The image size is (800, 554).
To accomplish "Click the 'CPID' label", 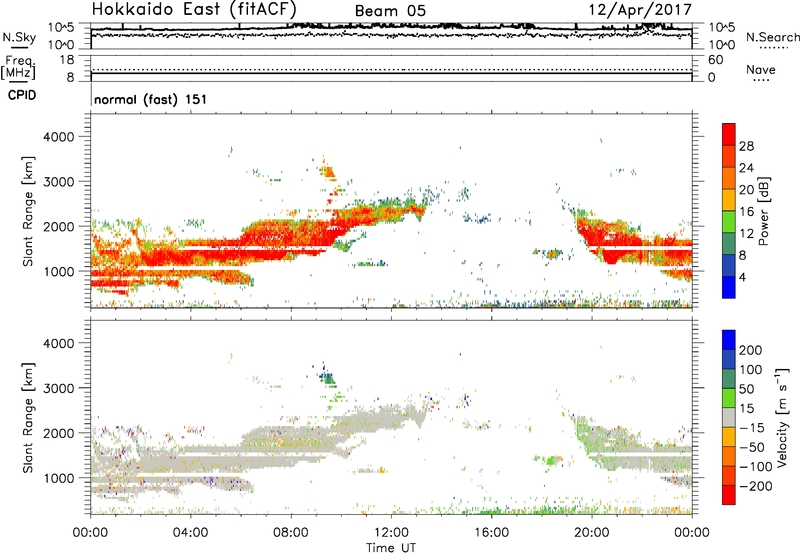I will click(x=22, y=95).
